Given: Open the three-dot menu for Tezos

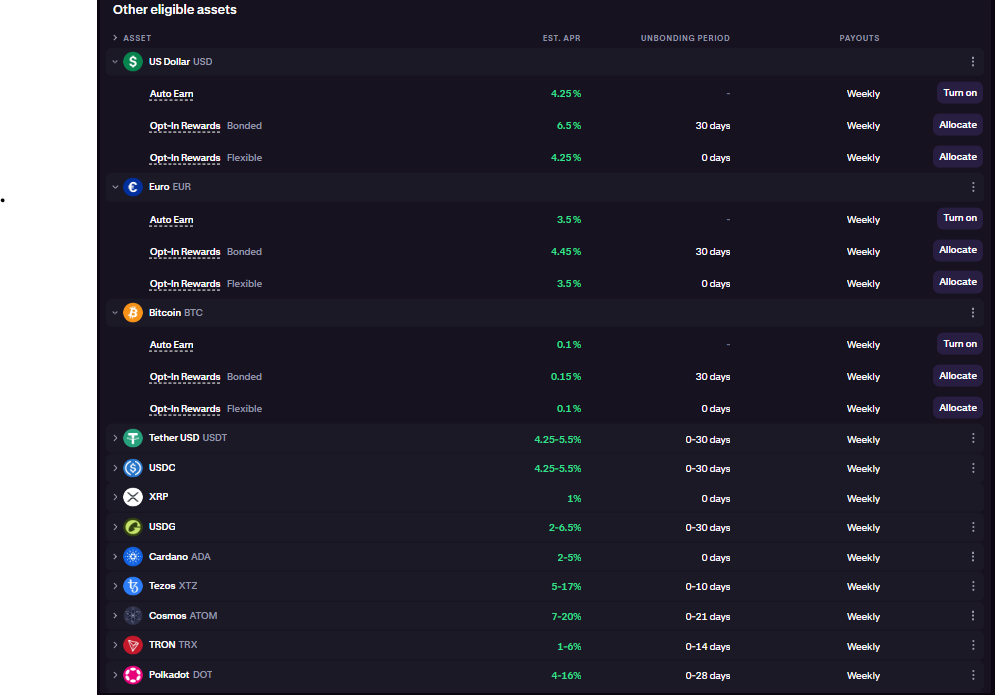Looking at the screenshot, I should pos(972,586).
